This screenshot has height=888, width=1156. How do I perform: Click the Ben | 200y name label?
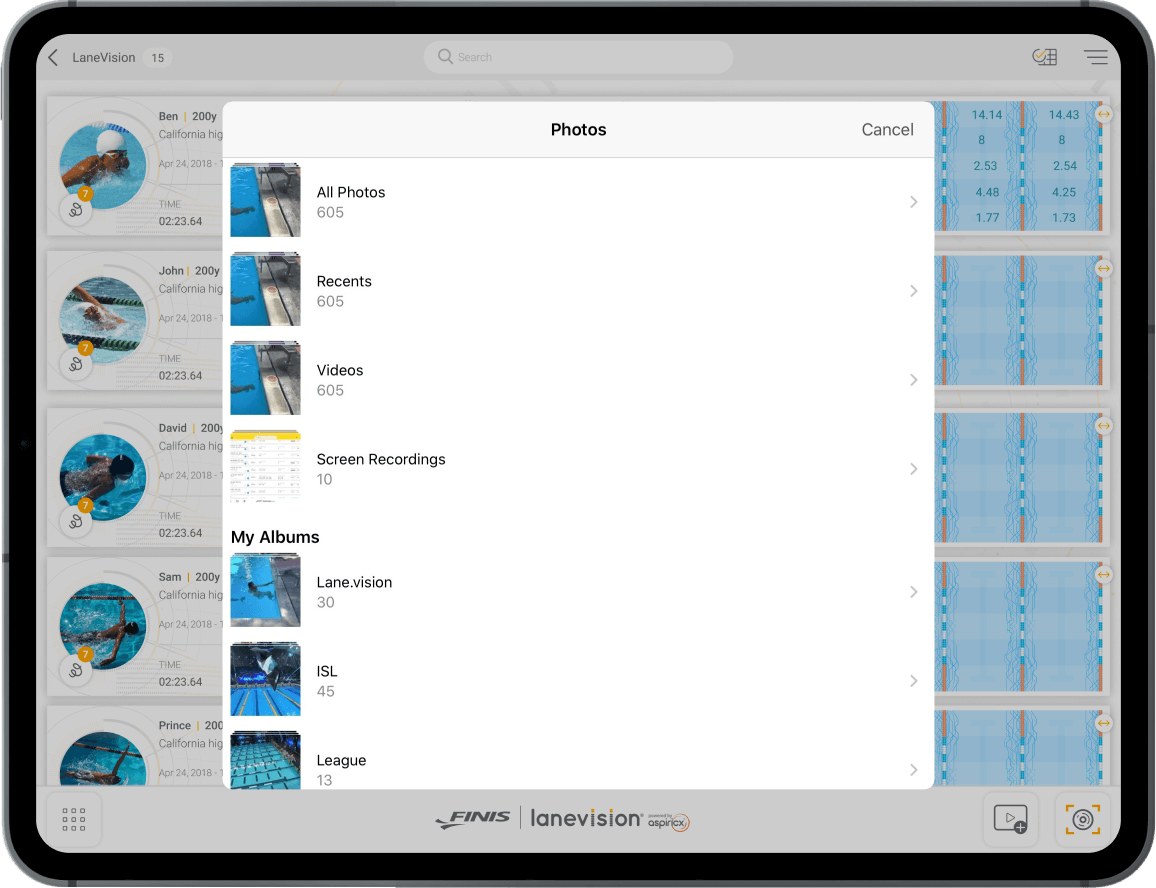coord(187,117)
